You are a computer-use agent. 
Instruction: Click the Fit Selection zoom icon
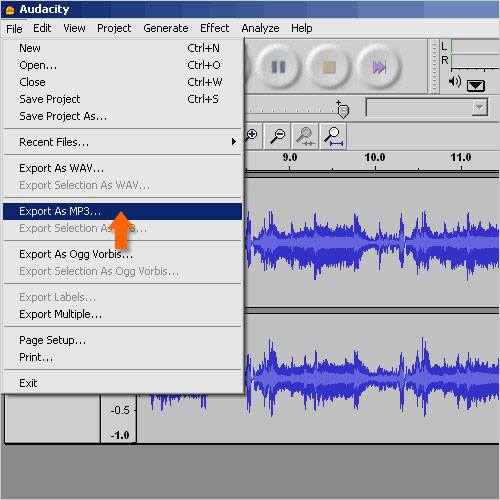[305, 136]
